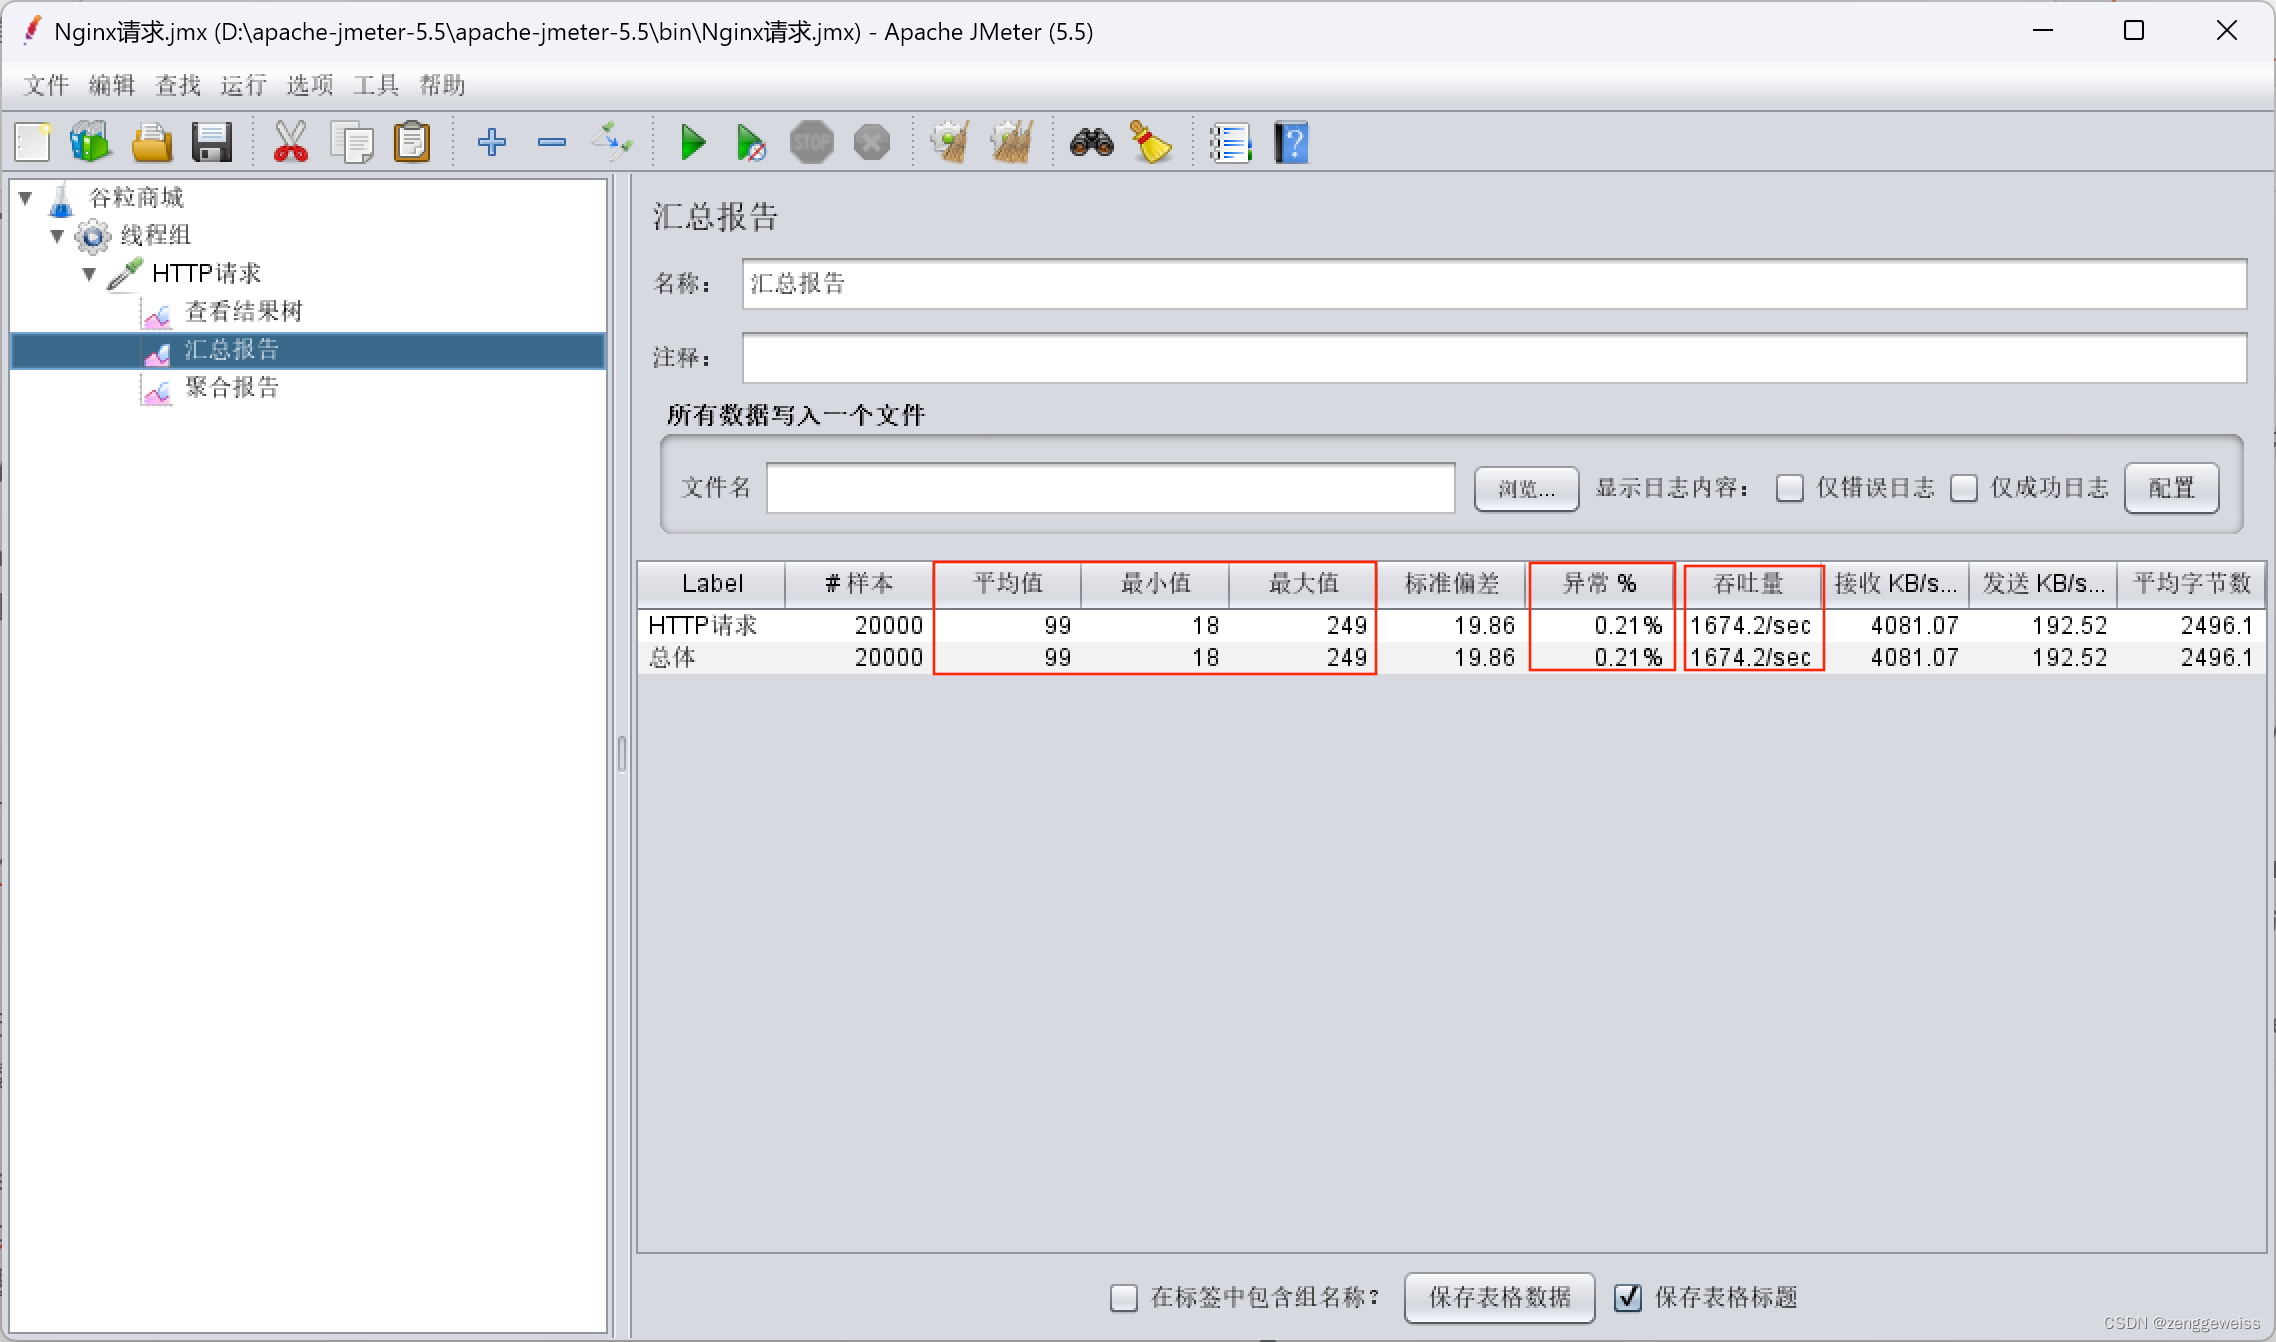Viewport: 2276px width, 1342px height.
Task: Click the STOP sign icon
Action: [x=811, y=142]
